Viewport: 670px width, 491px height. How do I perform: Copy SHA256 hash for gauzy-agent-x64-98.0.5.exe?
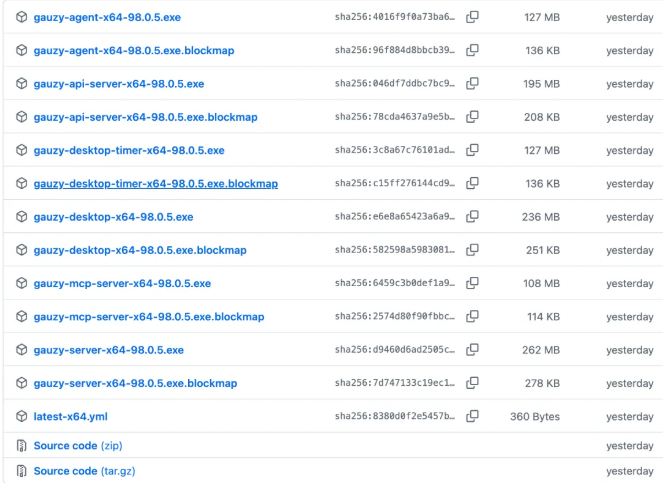click(472, 17)
